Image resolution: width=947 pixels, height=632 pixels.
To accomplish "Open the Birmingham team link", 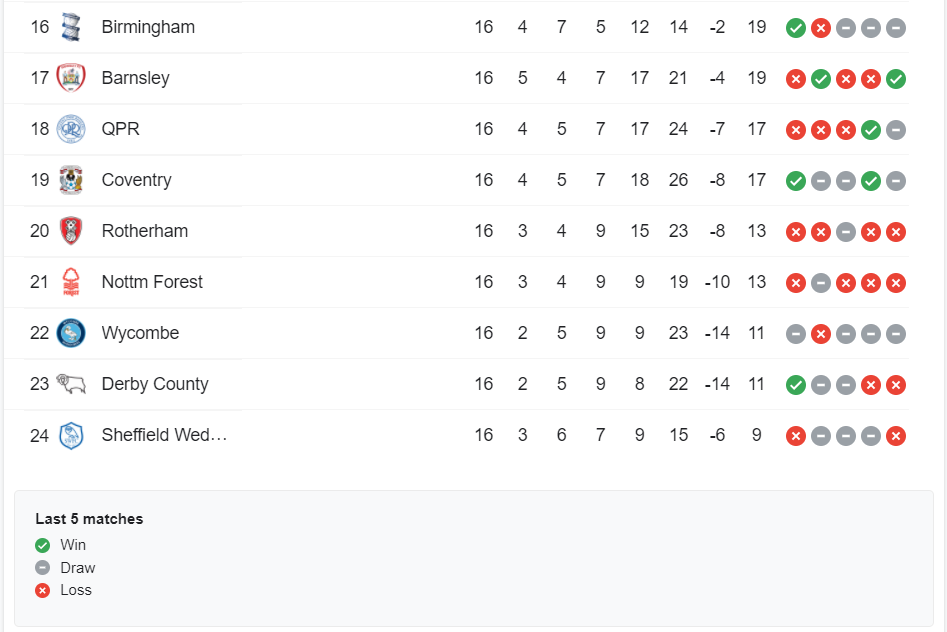I will point(148,27).
